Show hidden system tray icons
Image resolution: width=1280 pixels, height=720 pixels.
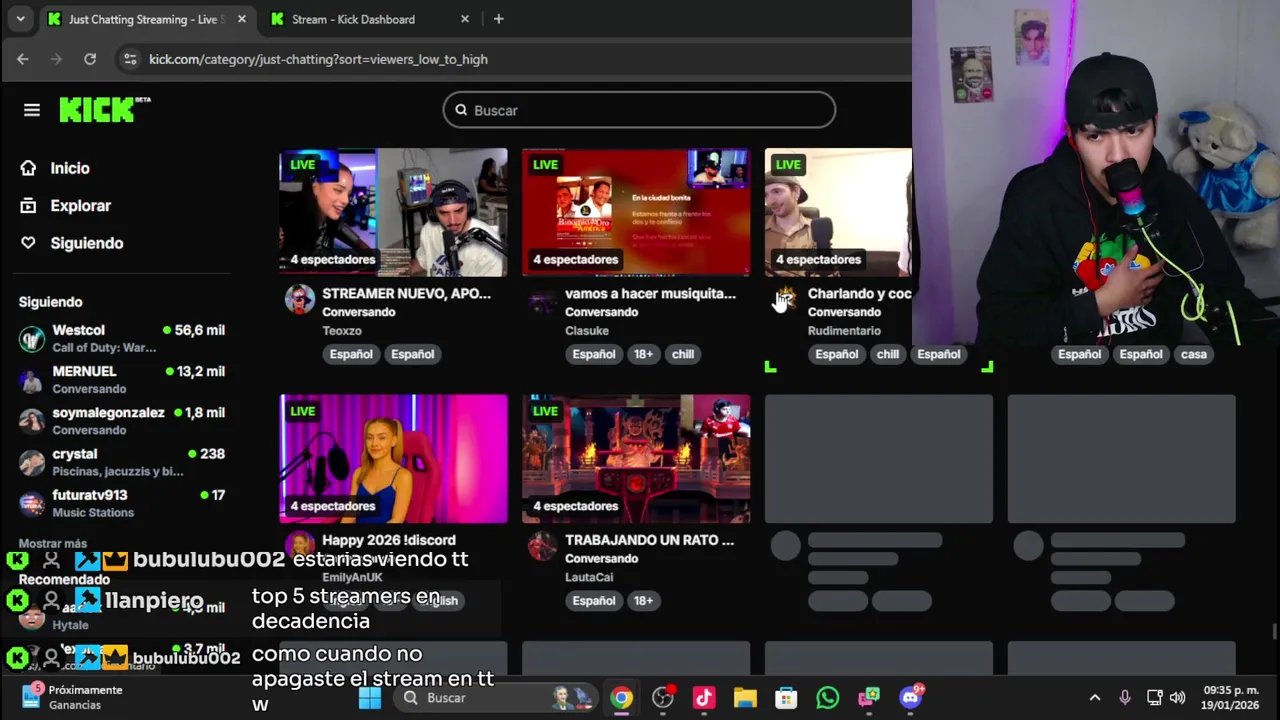tap(1095, 698)
